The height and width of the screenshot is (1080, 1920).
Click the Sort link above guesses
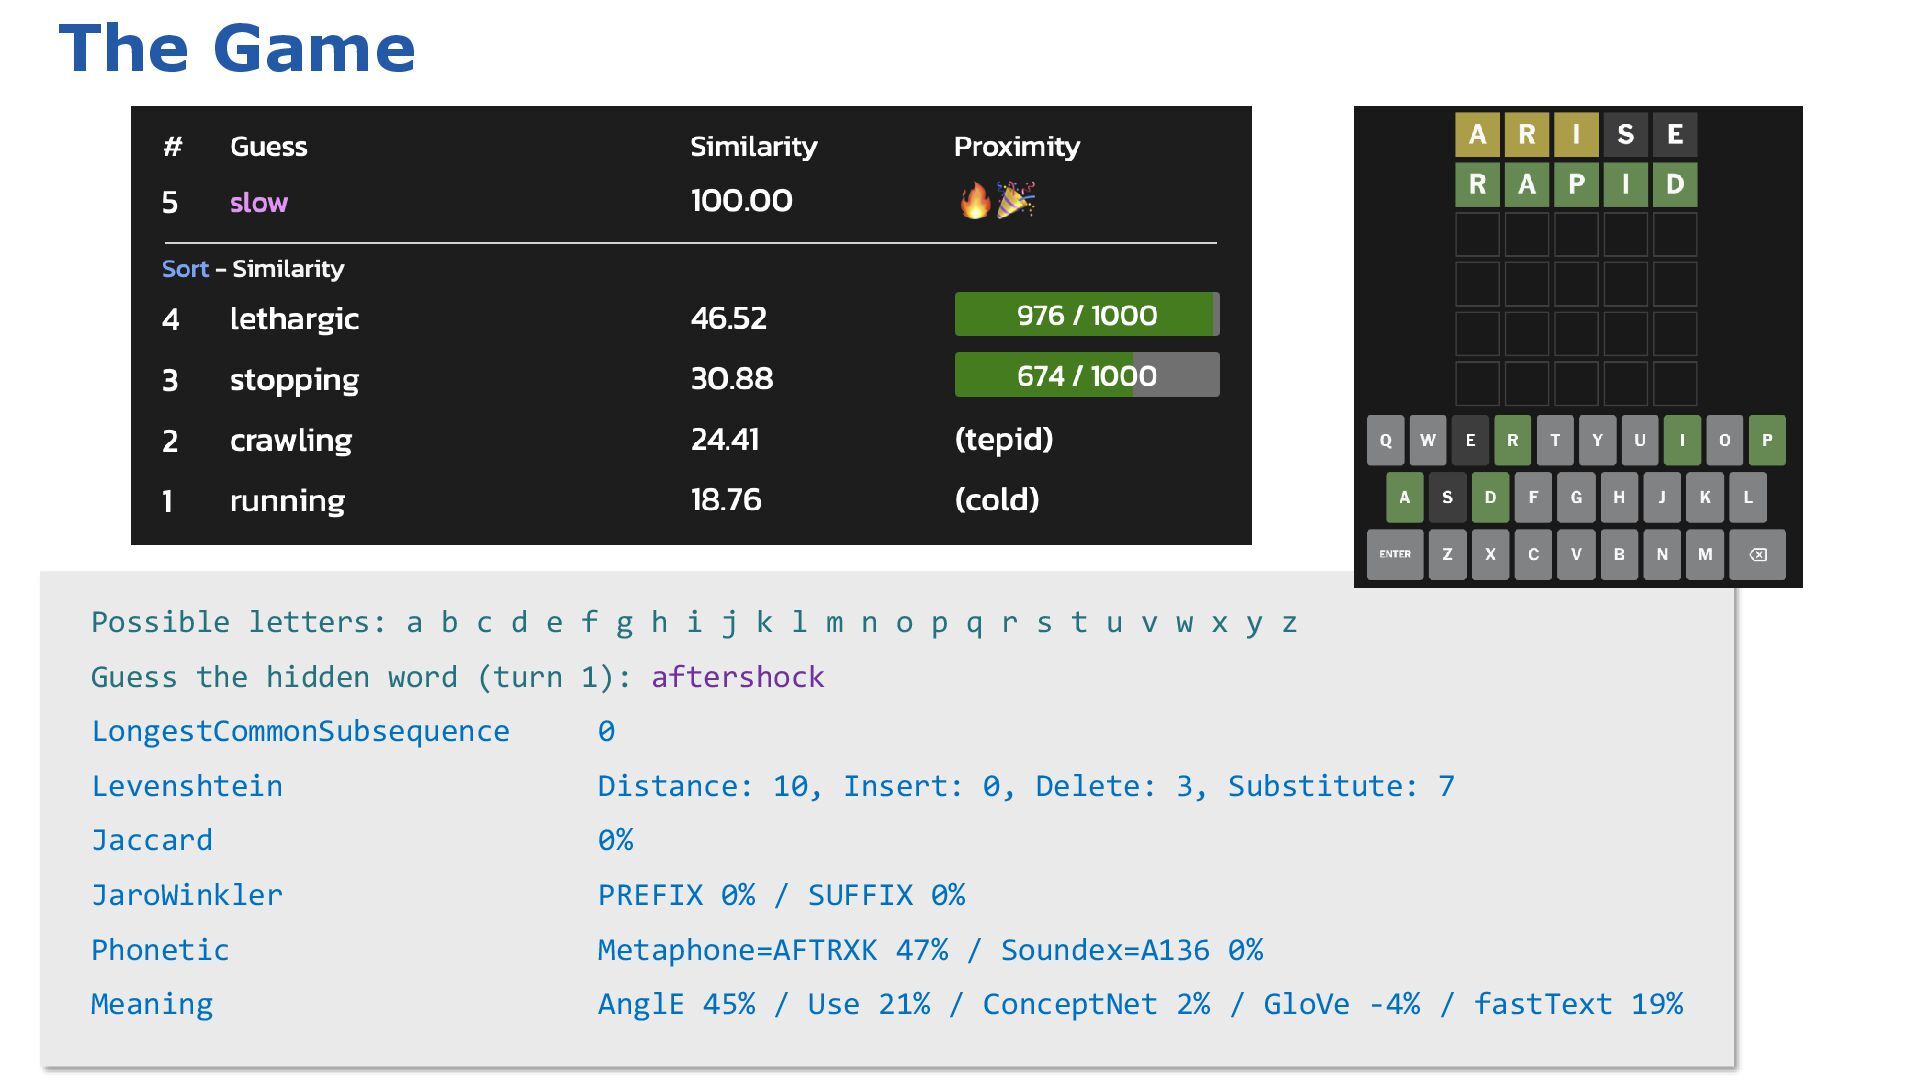pos(185,268)
